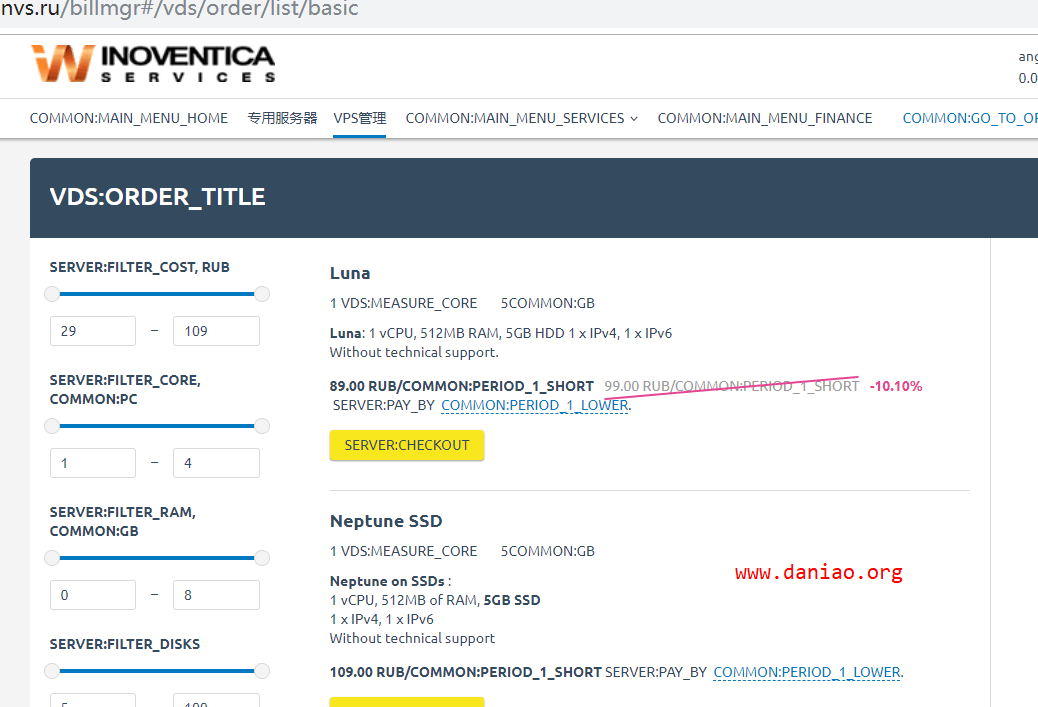Click the crossed-out 99.00 RUB old price
Screen dimensions: 1038x707
[x=731, y=386]
